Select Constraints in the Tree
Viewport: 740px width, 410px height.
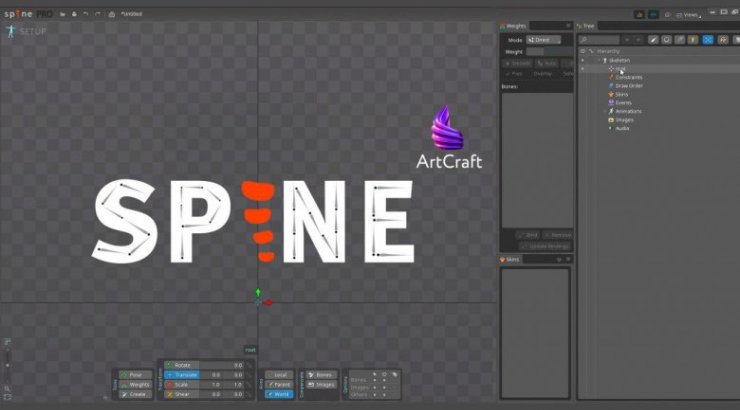click(625, 77)
